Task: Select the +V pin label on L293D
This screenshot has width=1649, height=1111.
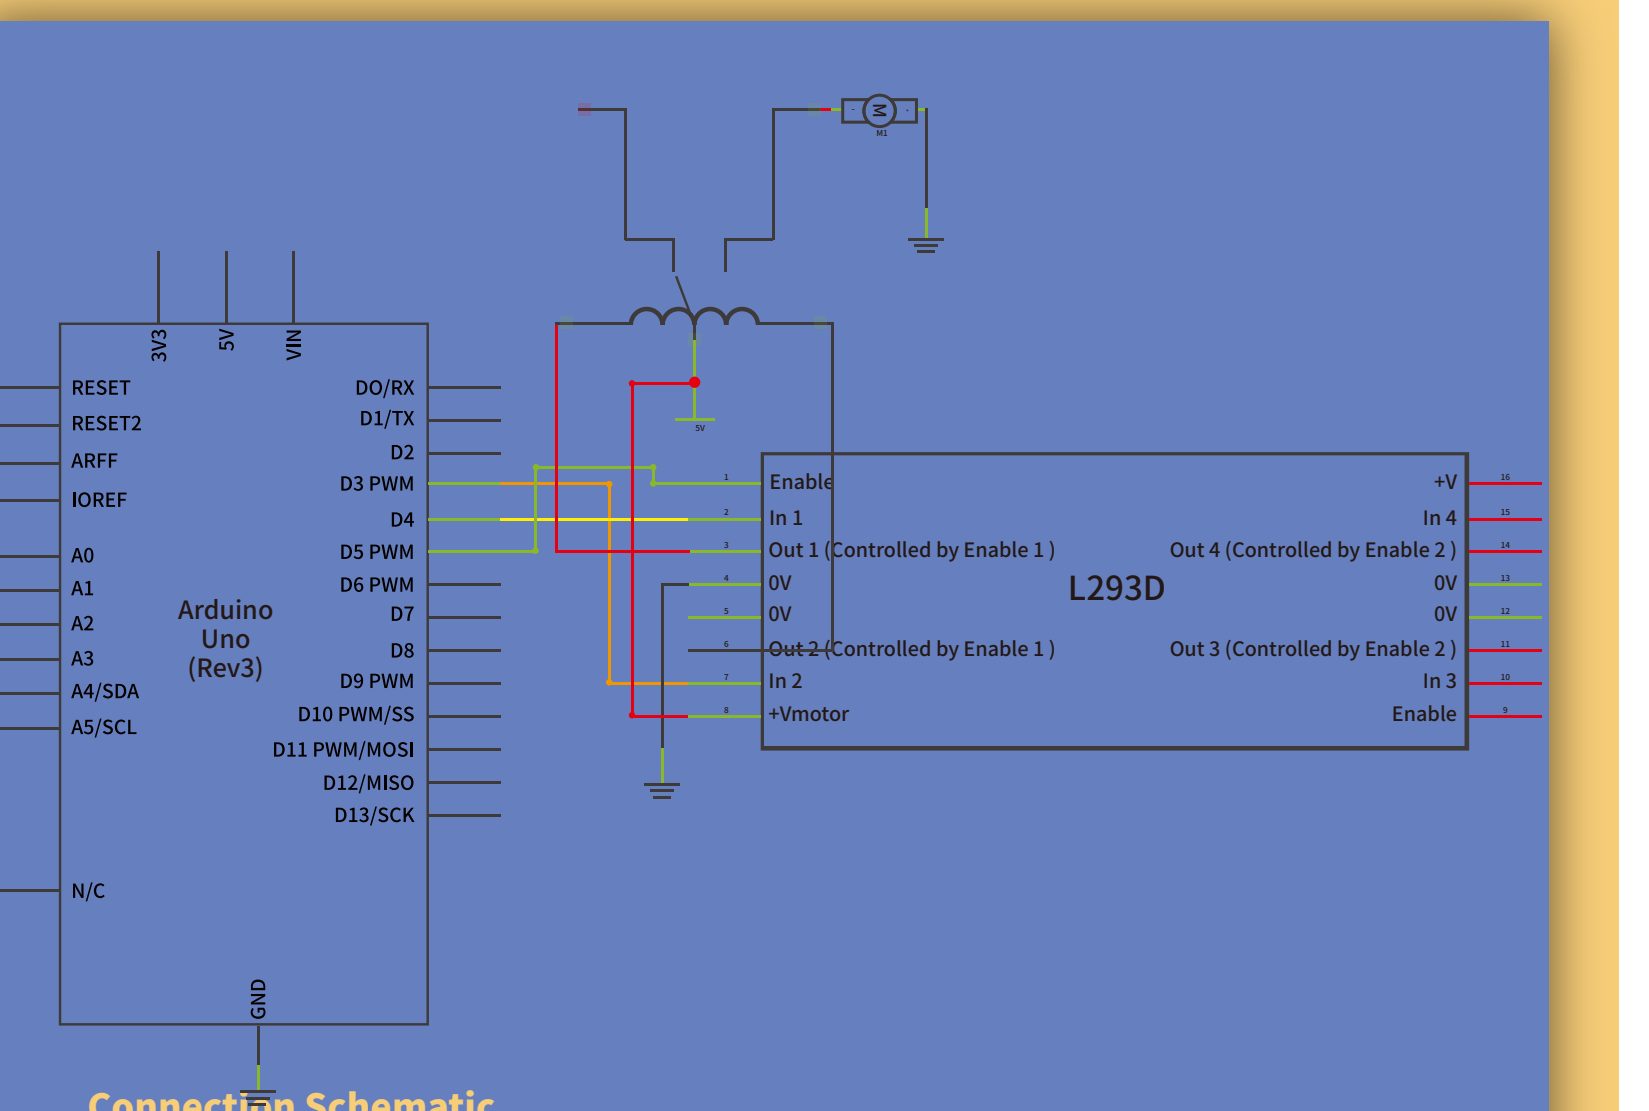Action: [1445, 482]
